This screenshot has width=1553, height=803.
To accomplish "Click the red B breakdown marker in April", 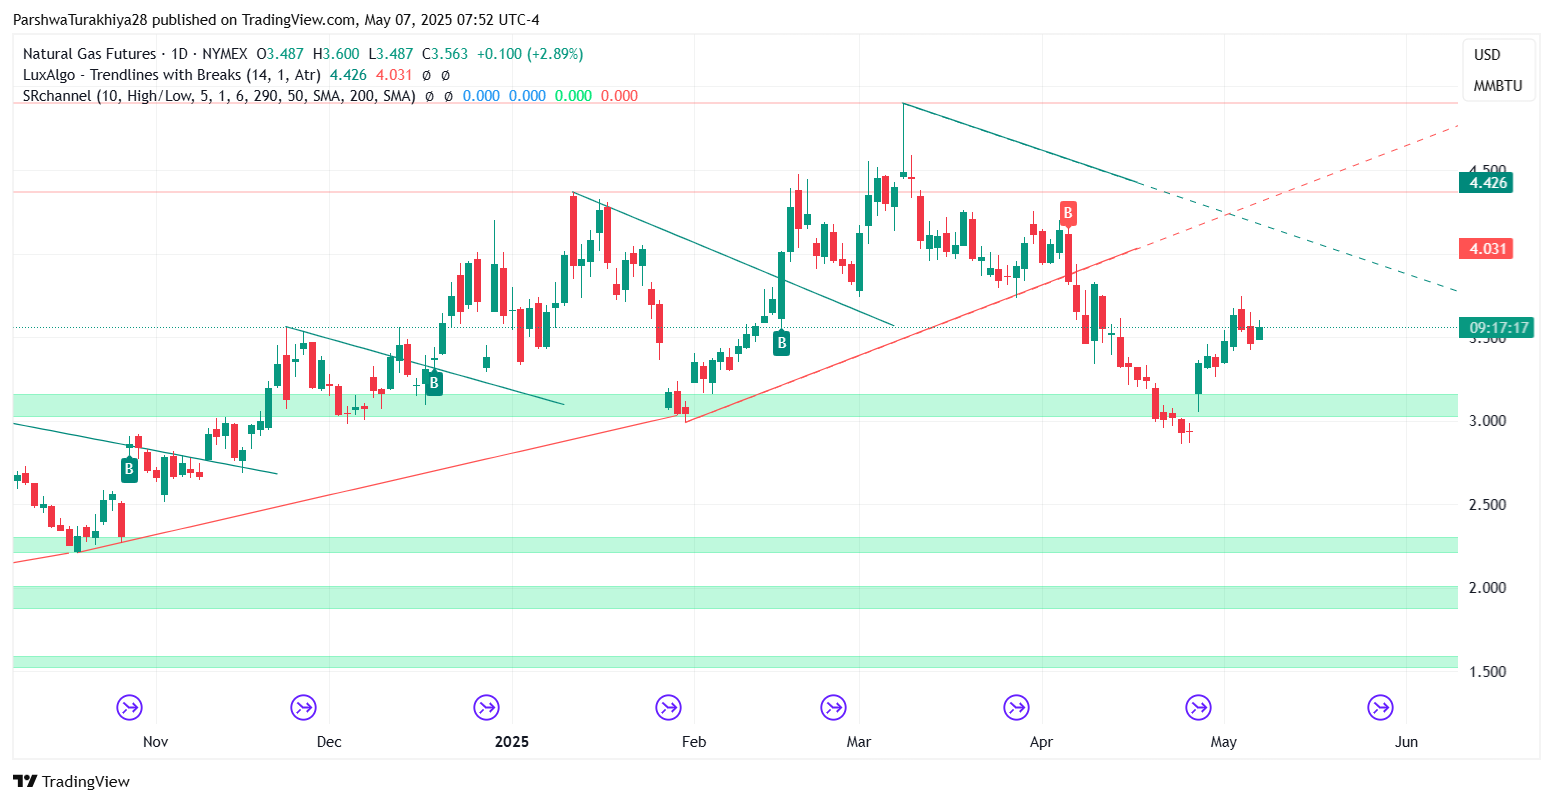I will (x=1068, y=212).
